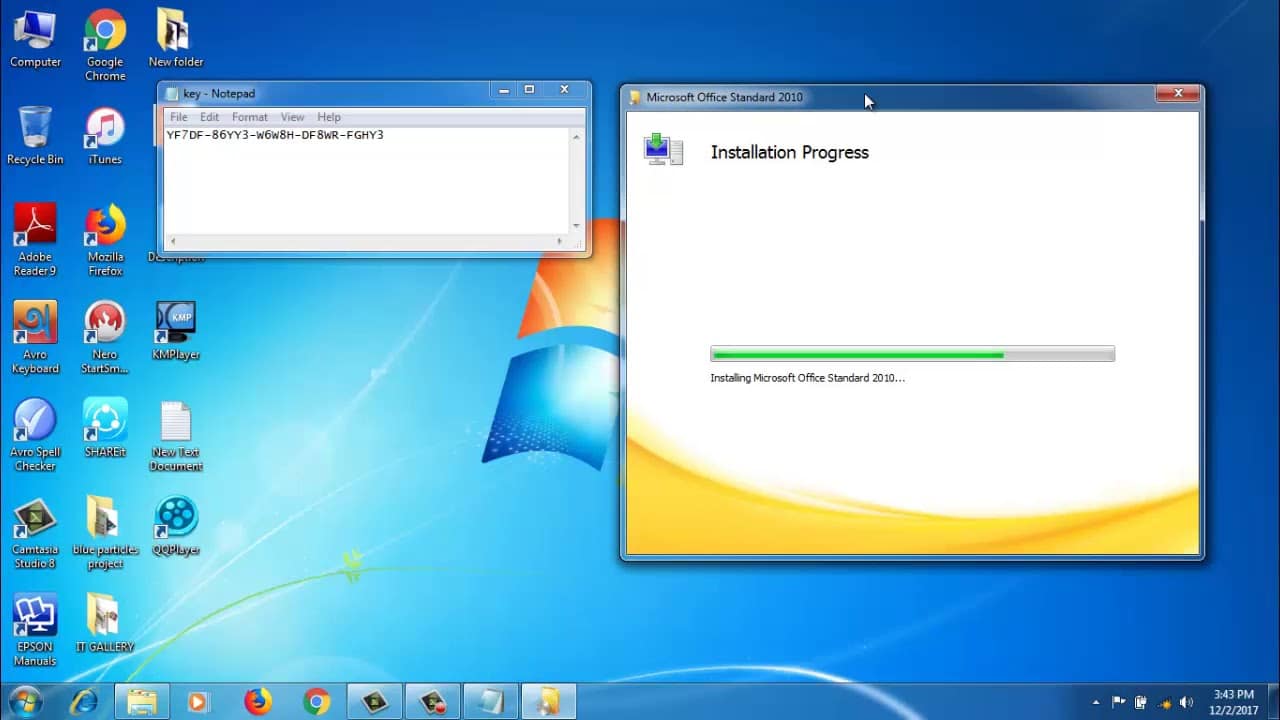Image resolution: width=1280 pixels, height=720 pixels.
Task: Open the Edit menu in Notepad
Action: click(209, 117)
